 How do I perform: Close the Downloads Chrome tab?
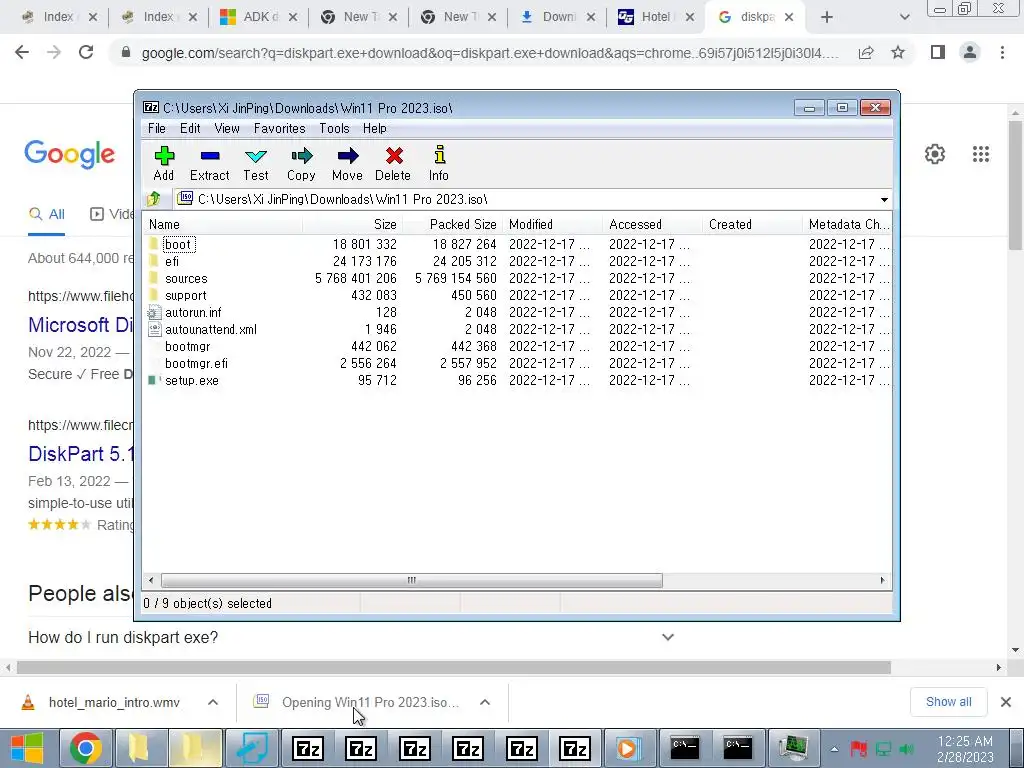pos(590,18)
